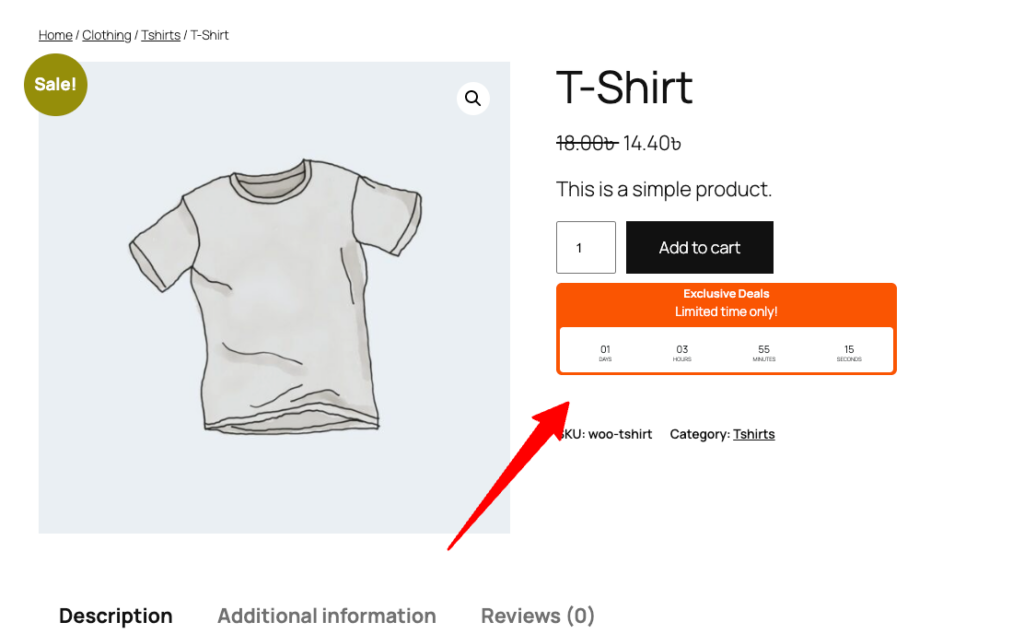This screenshot has width=1024, height=634.
Task: Click the Add to cart button
Action: pos(699,247)
